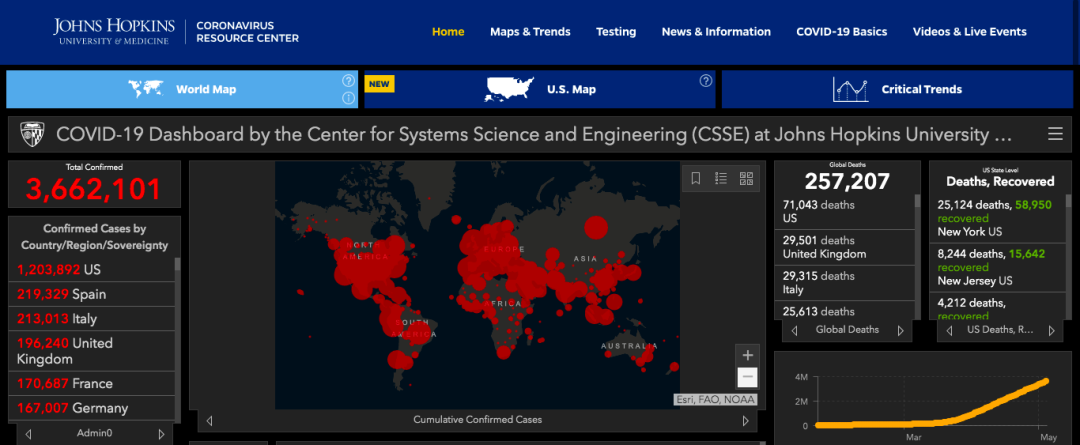This screenshot has height=445, width=1080.
Task: Click the info icon on World Map tab
Action: pos(348,98)
